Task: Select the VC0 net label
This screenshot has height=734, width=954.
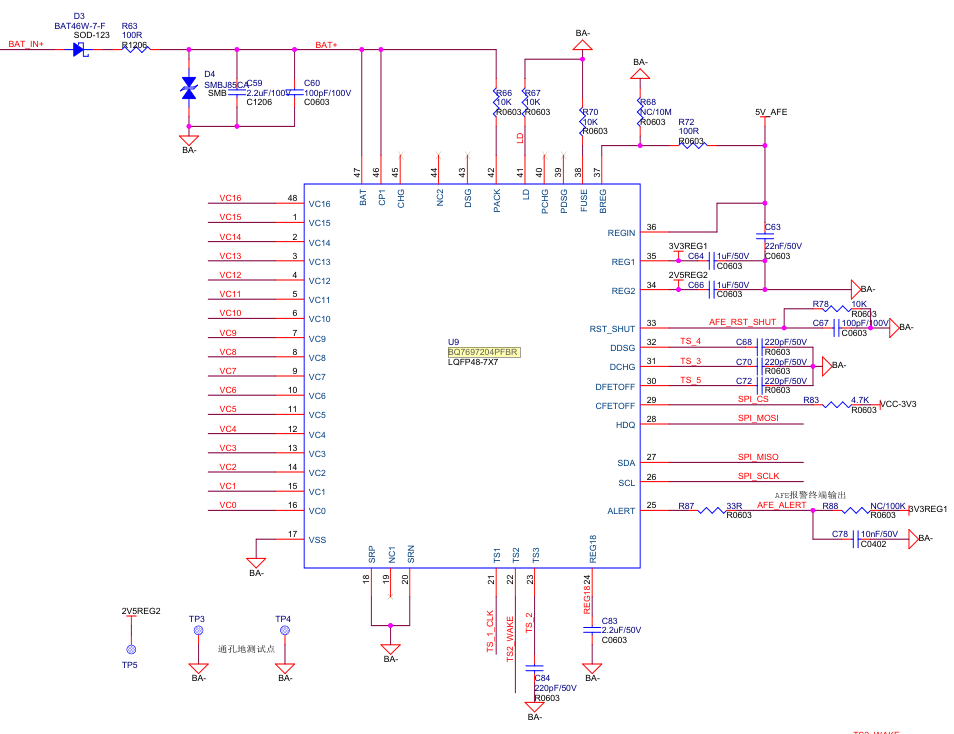Action: point(228,505)
